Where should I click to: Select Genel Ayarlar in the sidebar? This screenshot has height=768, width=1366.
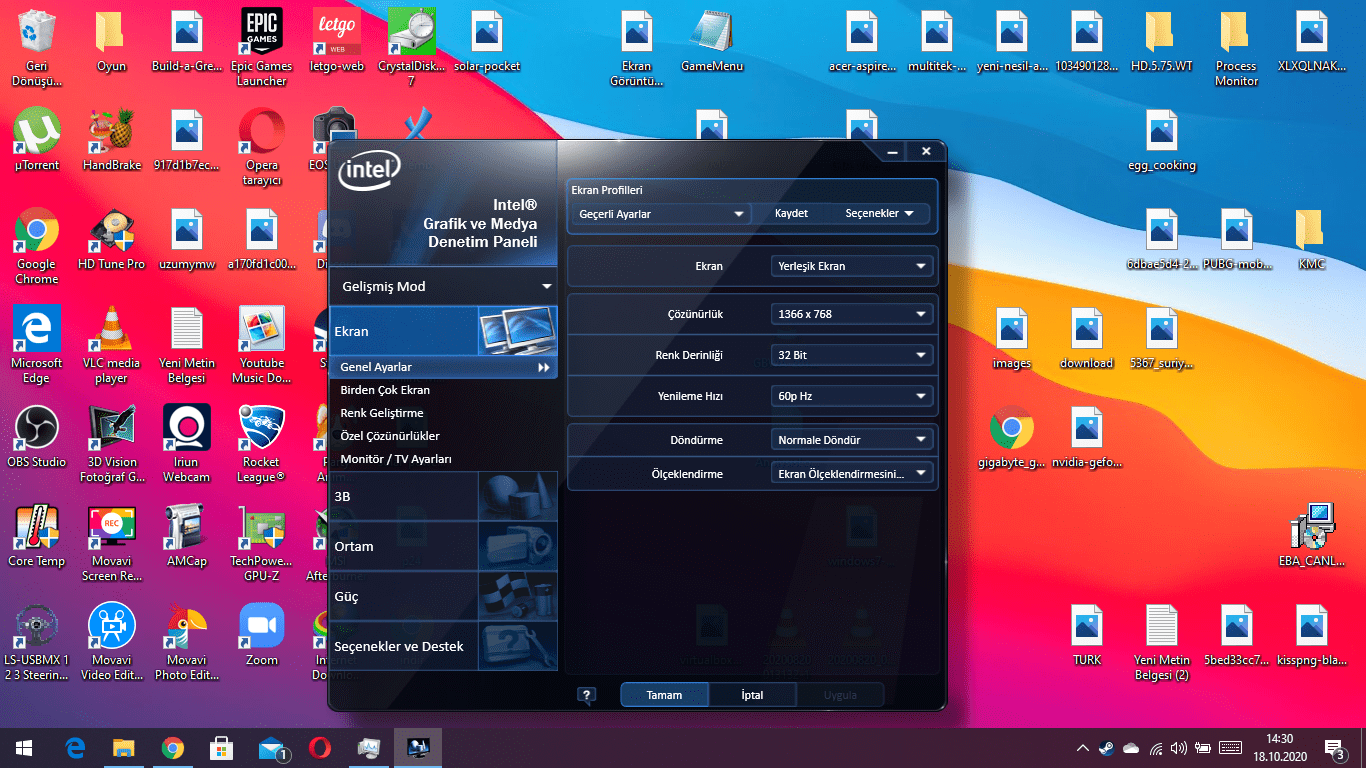pyautogui.click(x=443, y=367)
